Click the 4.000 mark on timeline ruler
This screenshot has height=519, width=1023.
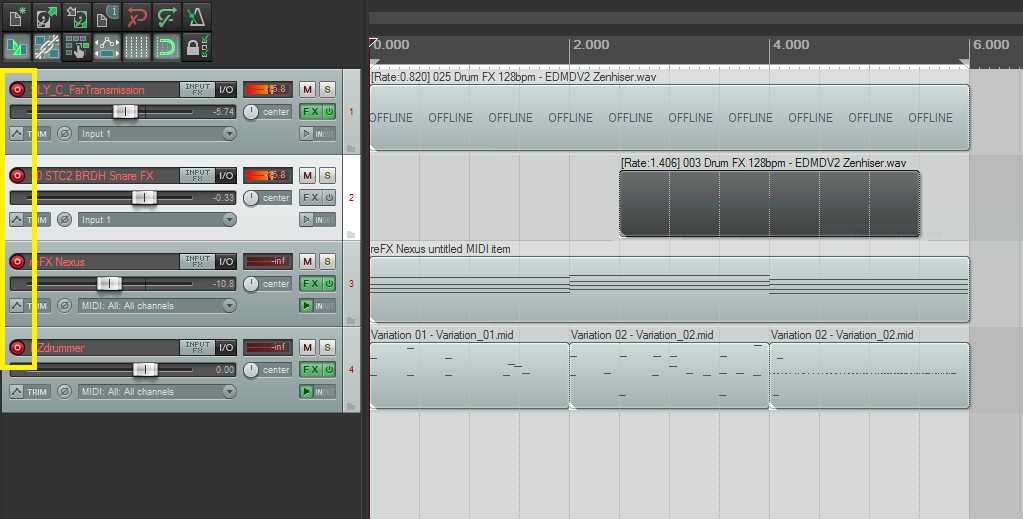(x=771, y=45)
